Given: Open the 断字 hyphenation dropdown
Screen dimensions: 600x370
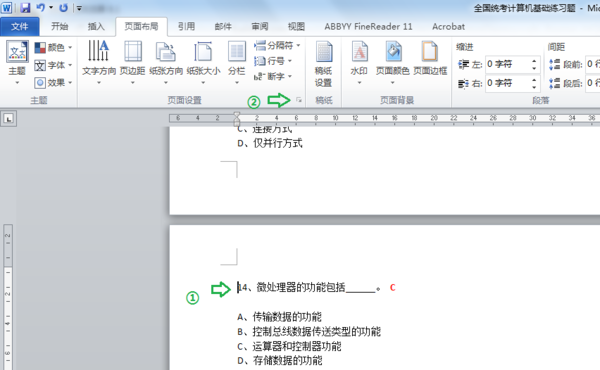Looking at the screenshot, I should click(273, 77).
